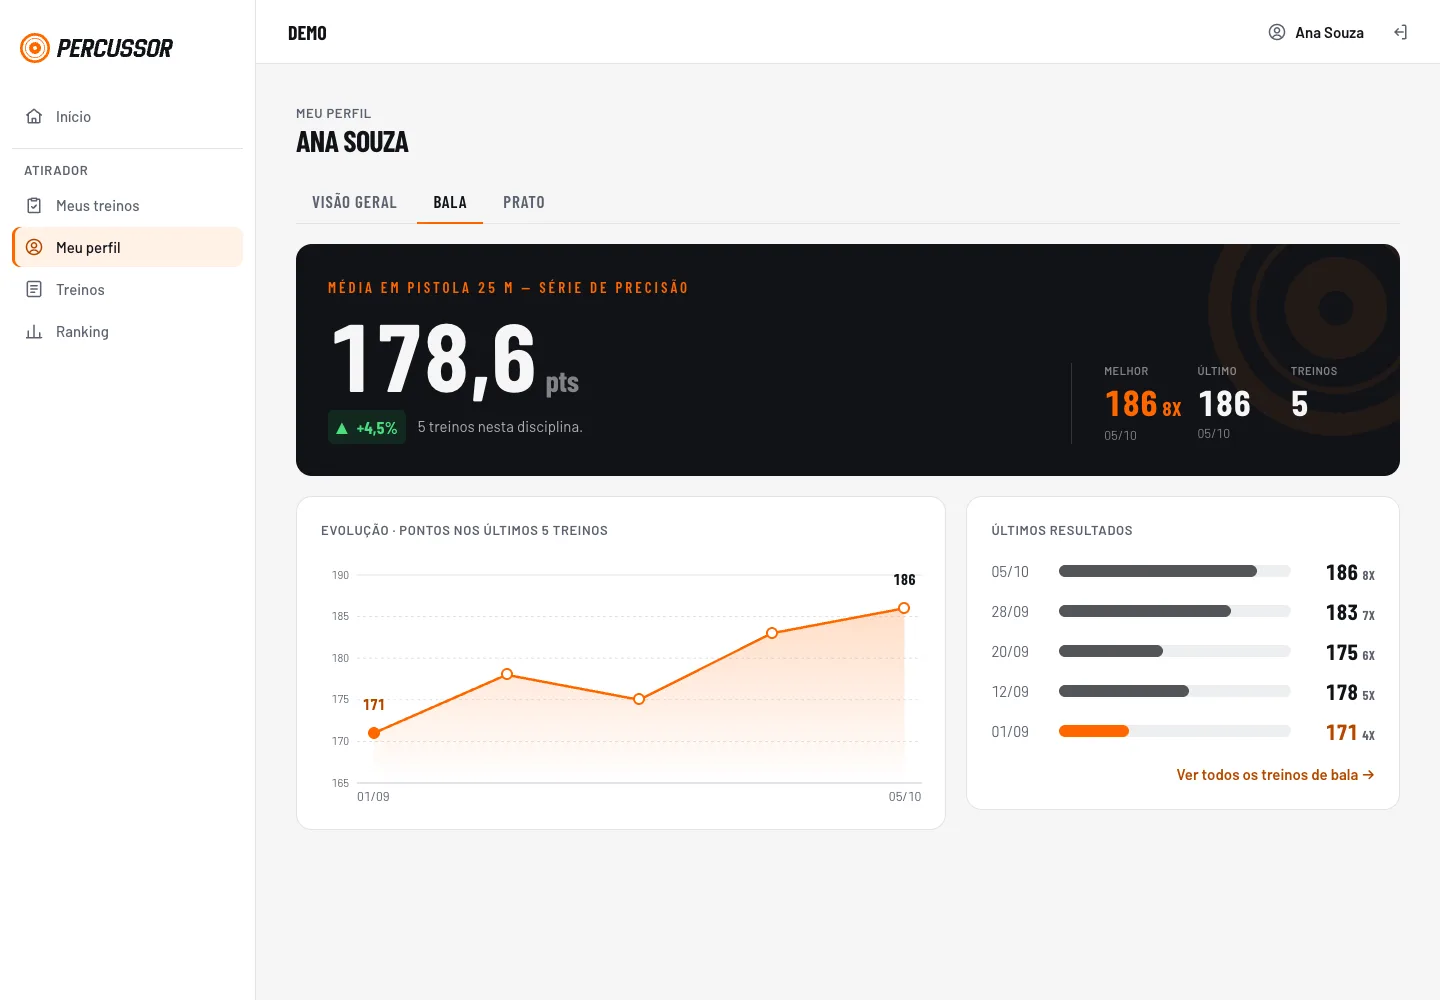Select the Bala tab
The width and height of the screenshot is (1440, 1000).
click(450, 202)
